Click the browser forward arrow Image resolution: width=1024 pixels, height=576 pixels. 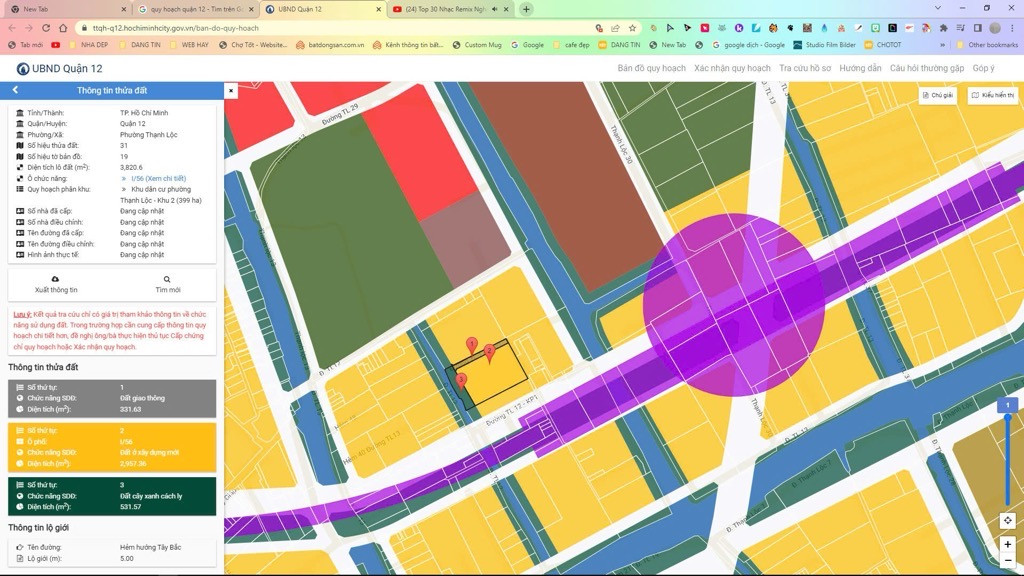tap(29, 28)
